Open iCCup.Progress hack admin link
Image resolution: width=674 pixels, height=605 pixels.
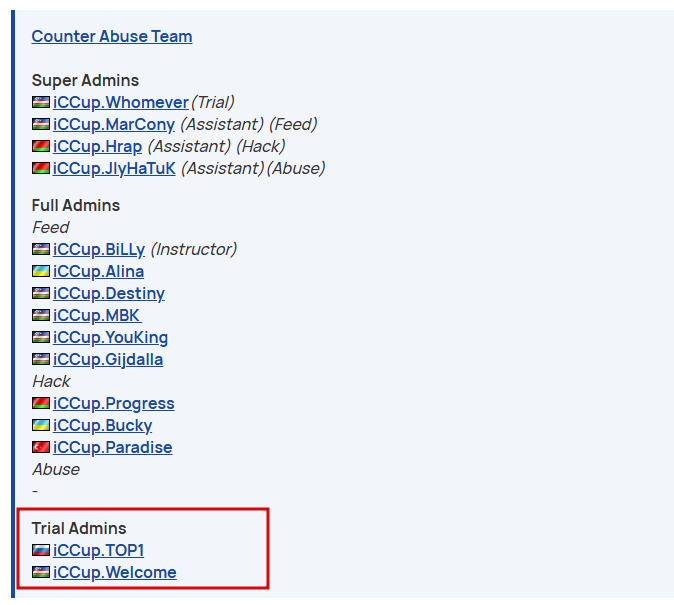pos(114,403)
